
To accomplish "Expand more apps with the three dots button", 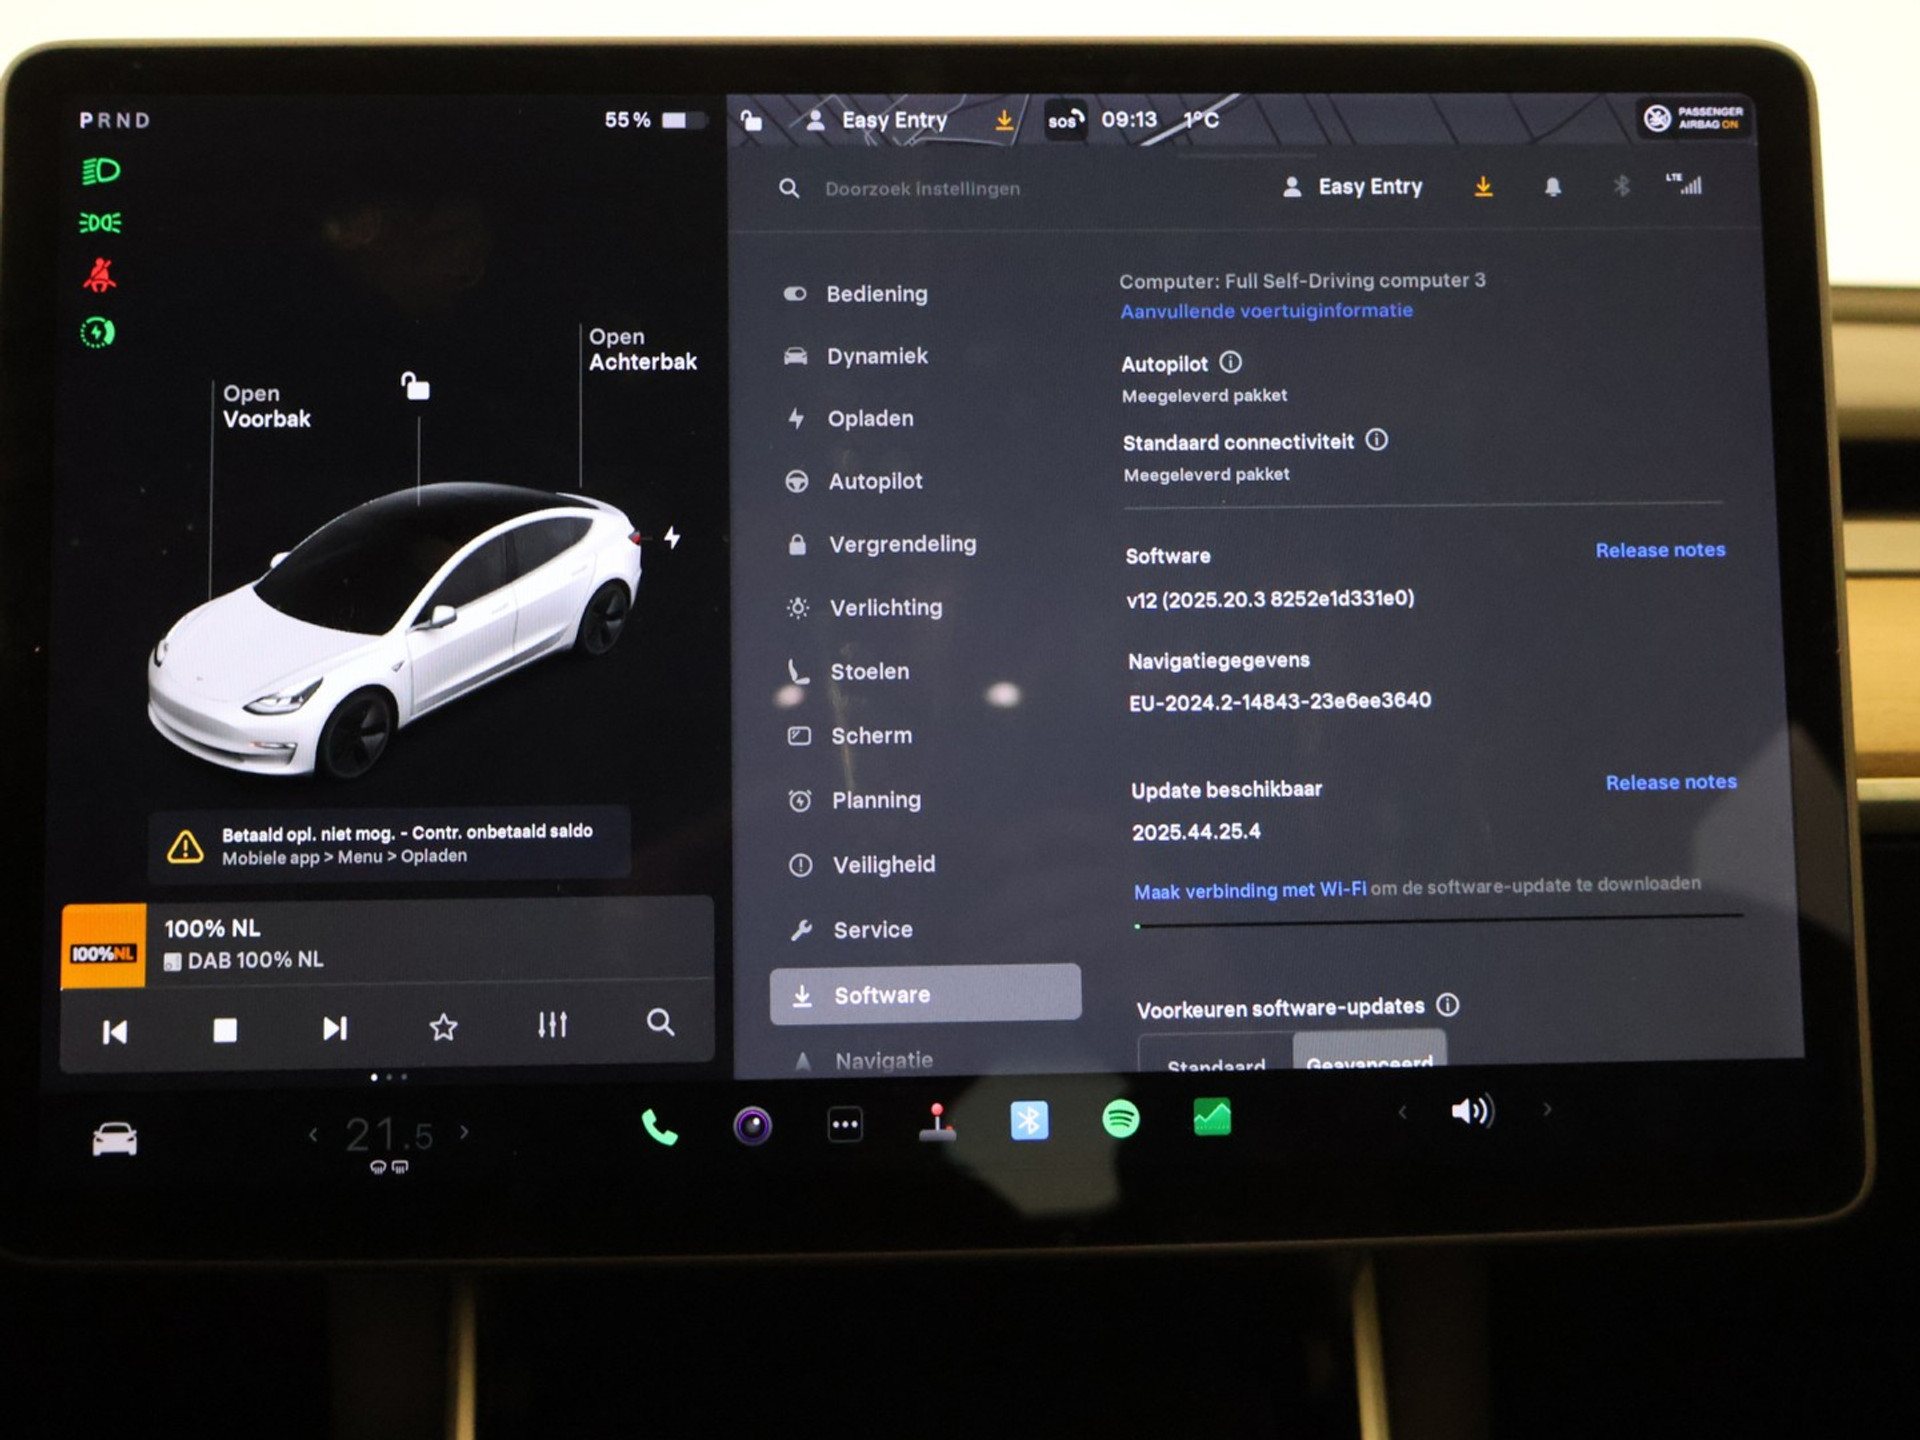I will (845, 1125).
